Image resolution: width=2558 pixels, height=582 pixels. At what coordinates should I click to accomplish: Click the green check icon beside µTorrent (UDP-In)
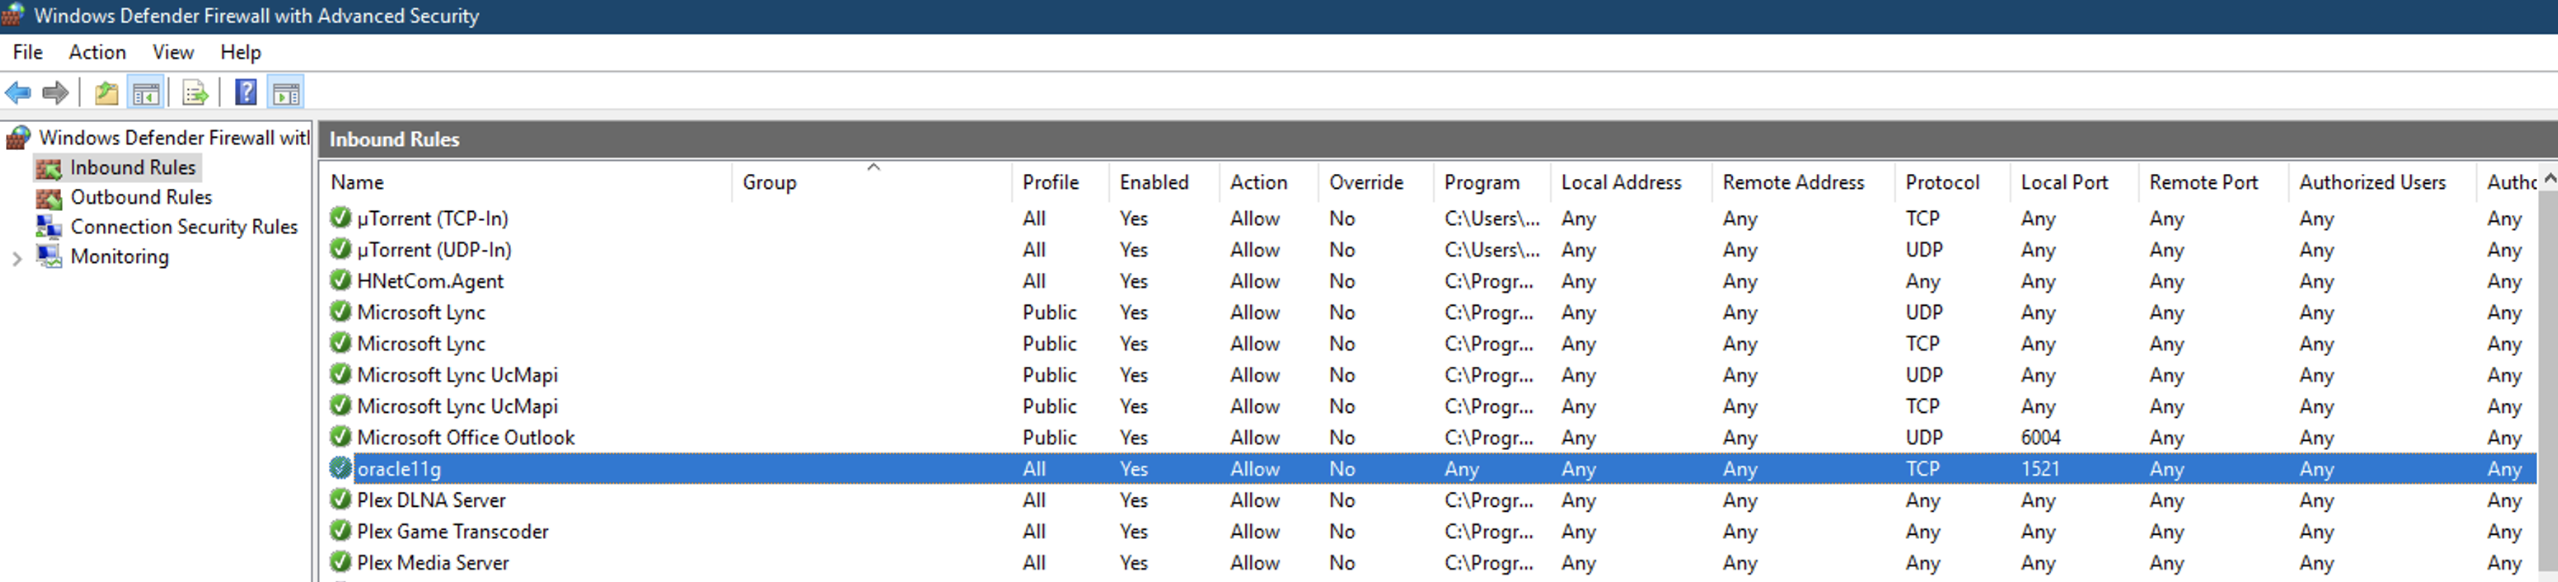(341, 248)
